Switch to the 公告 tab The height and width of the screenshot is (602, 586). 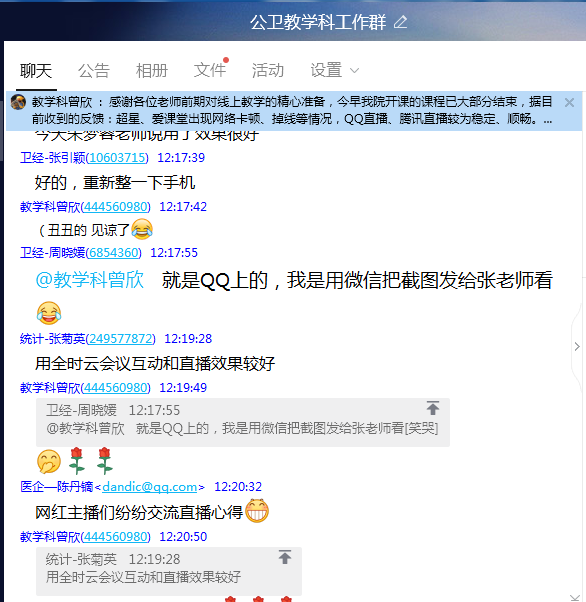coord(94,71)
